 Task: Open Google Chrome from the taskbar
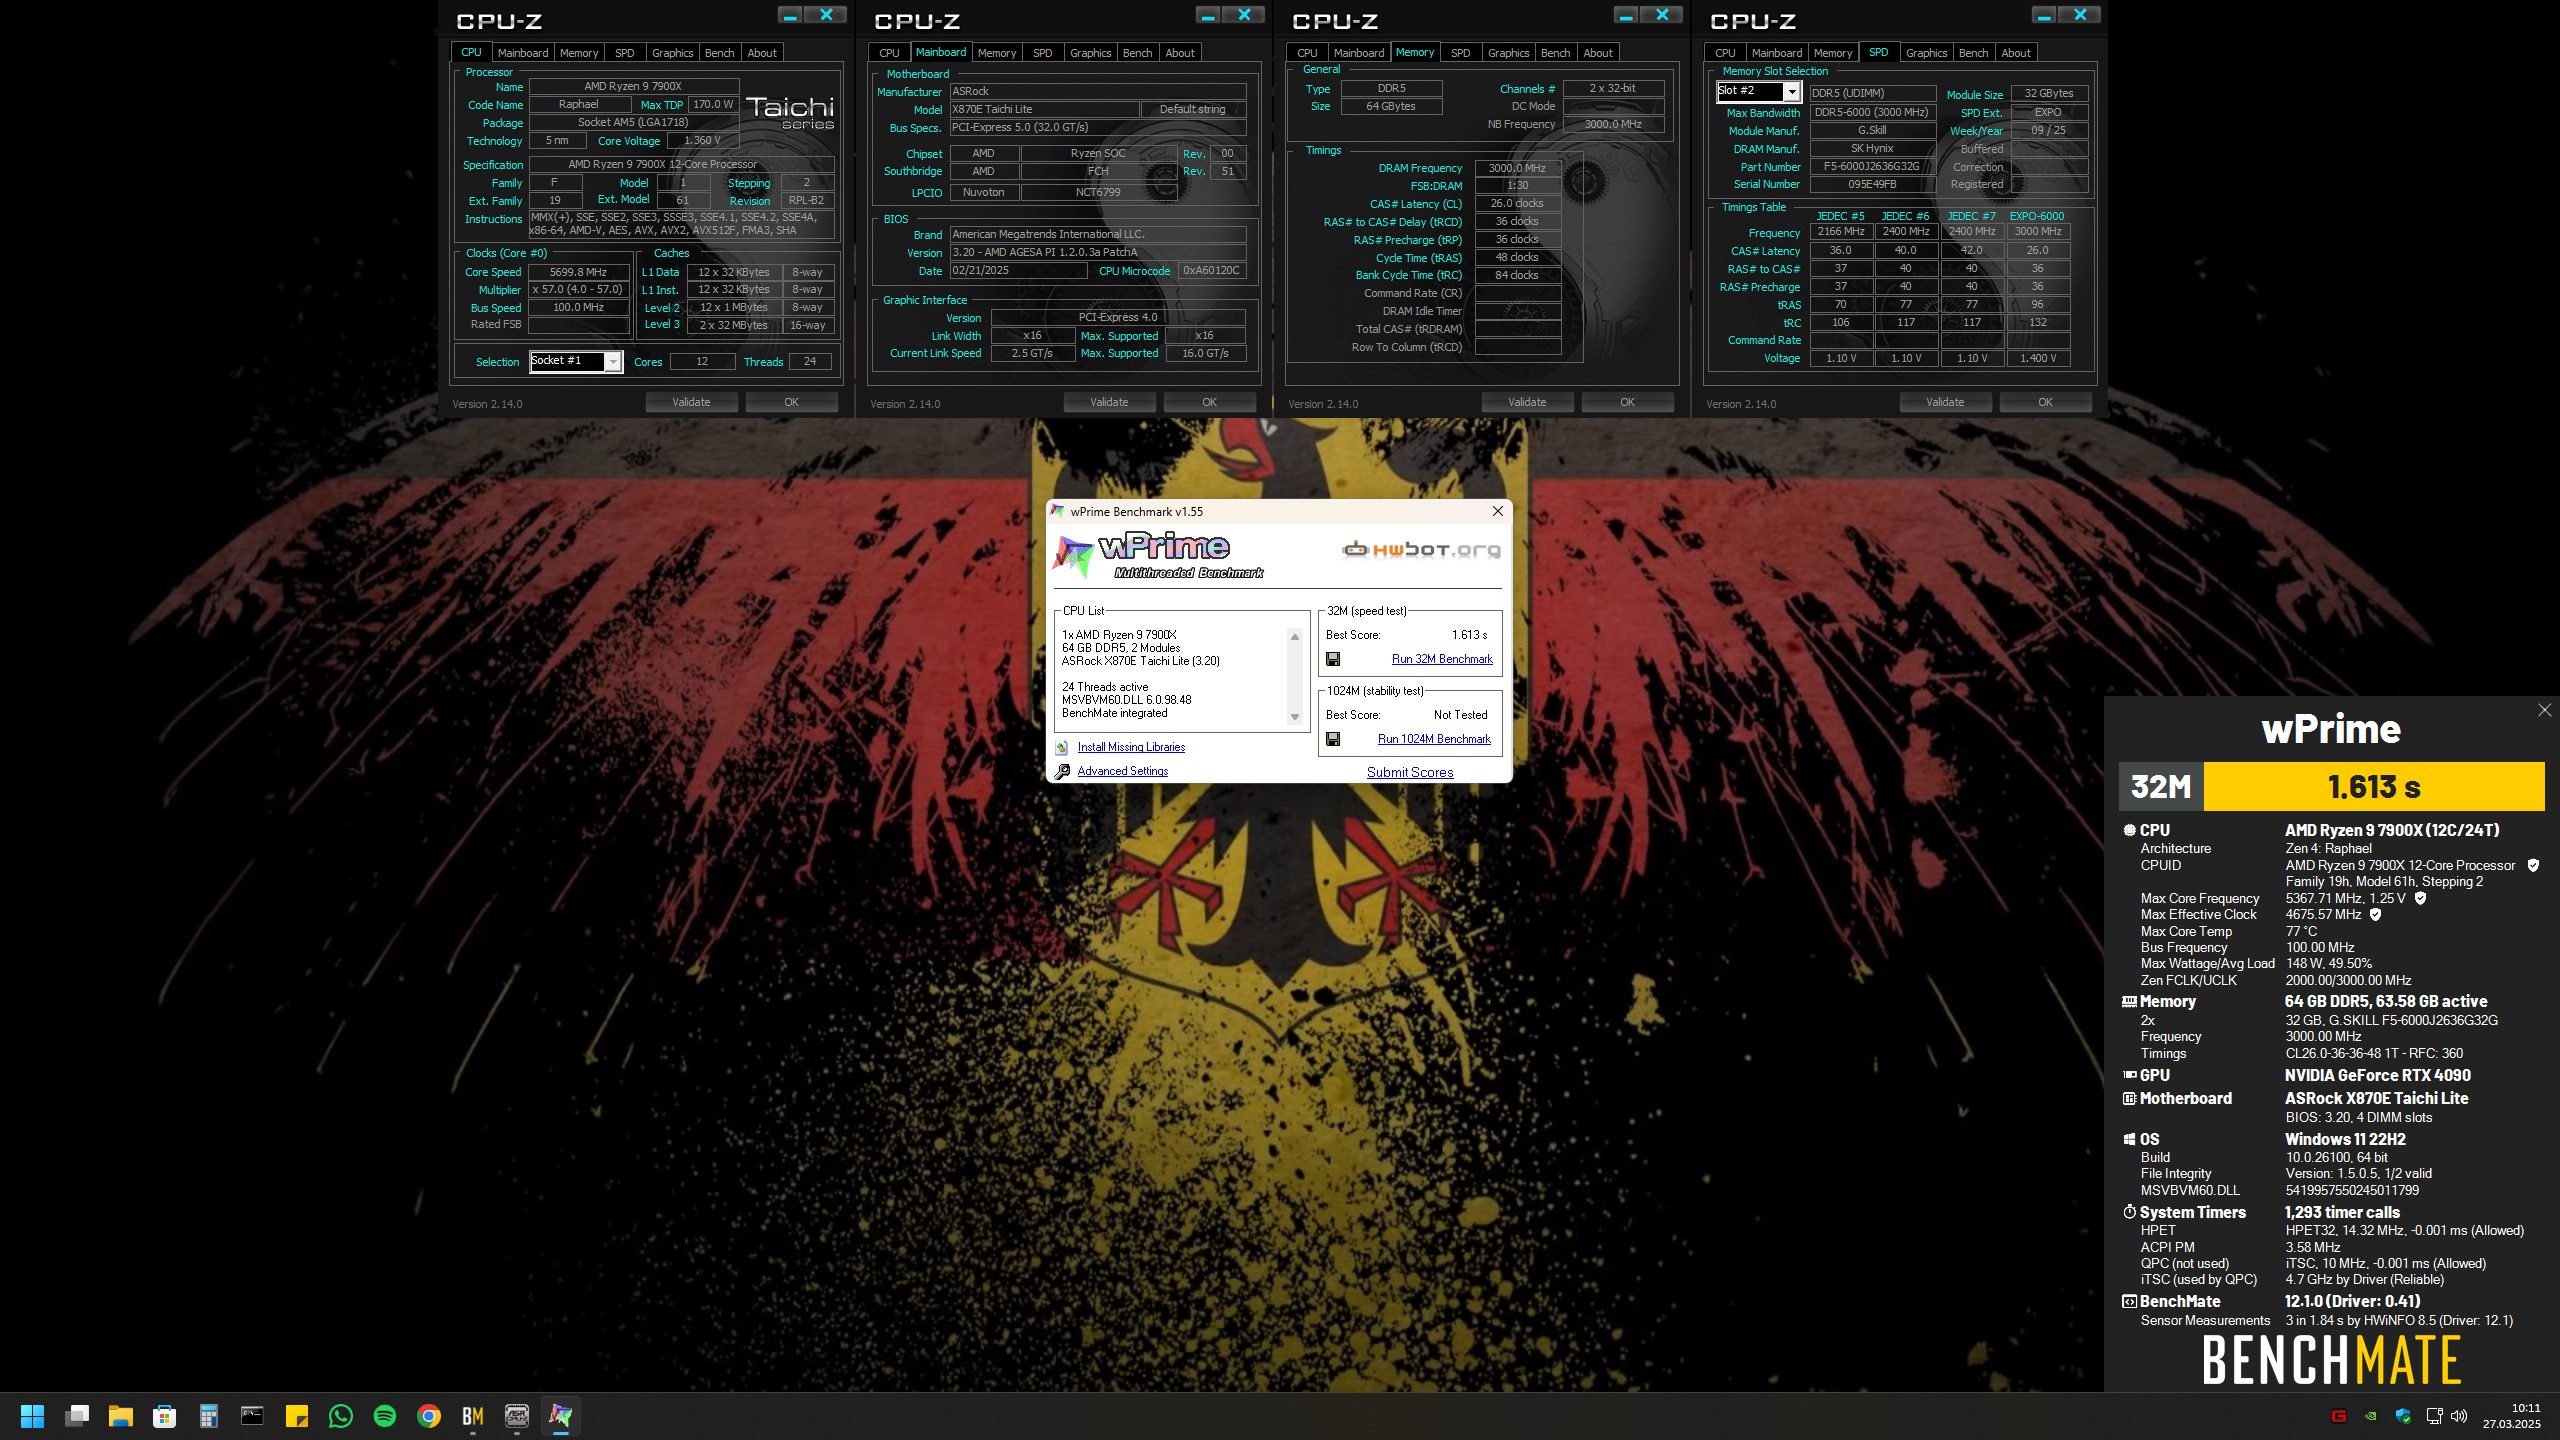429,1416
